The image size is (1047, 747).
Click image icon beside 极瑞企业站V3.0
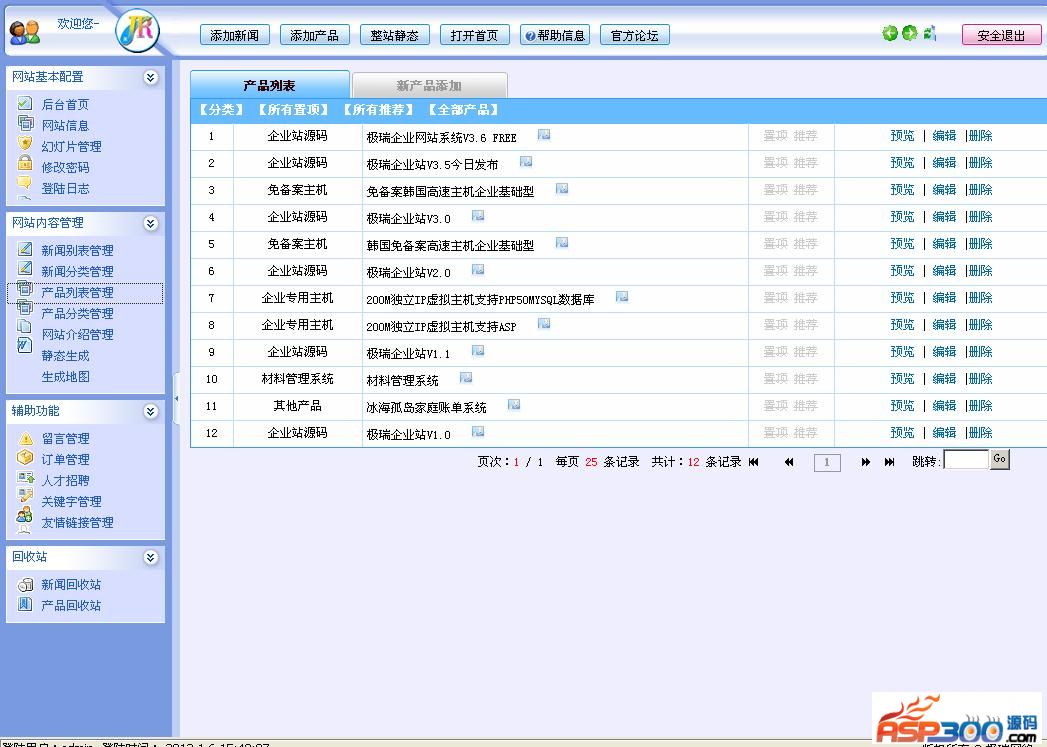point(478,216)
